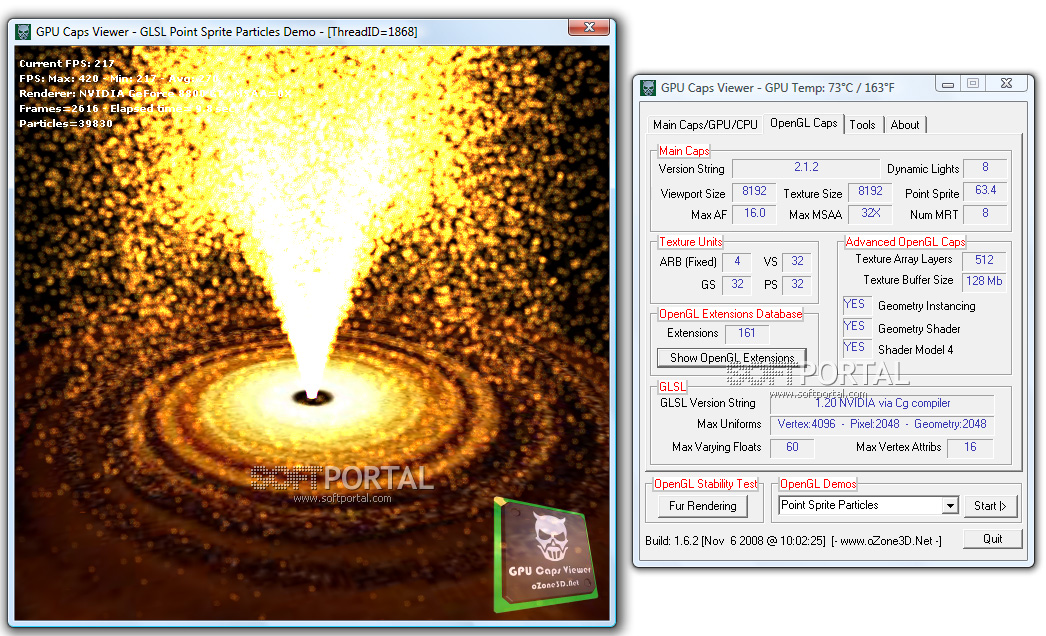Click the GPU Caps Viewer chip logo in demo

click(x=546, y=554)
